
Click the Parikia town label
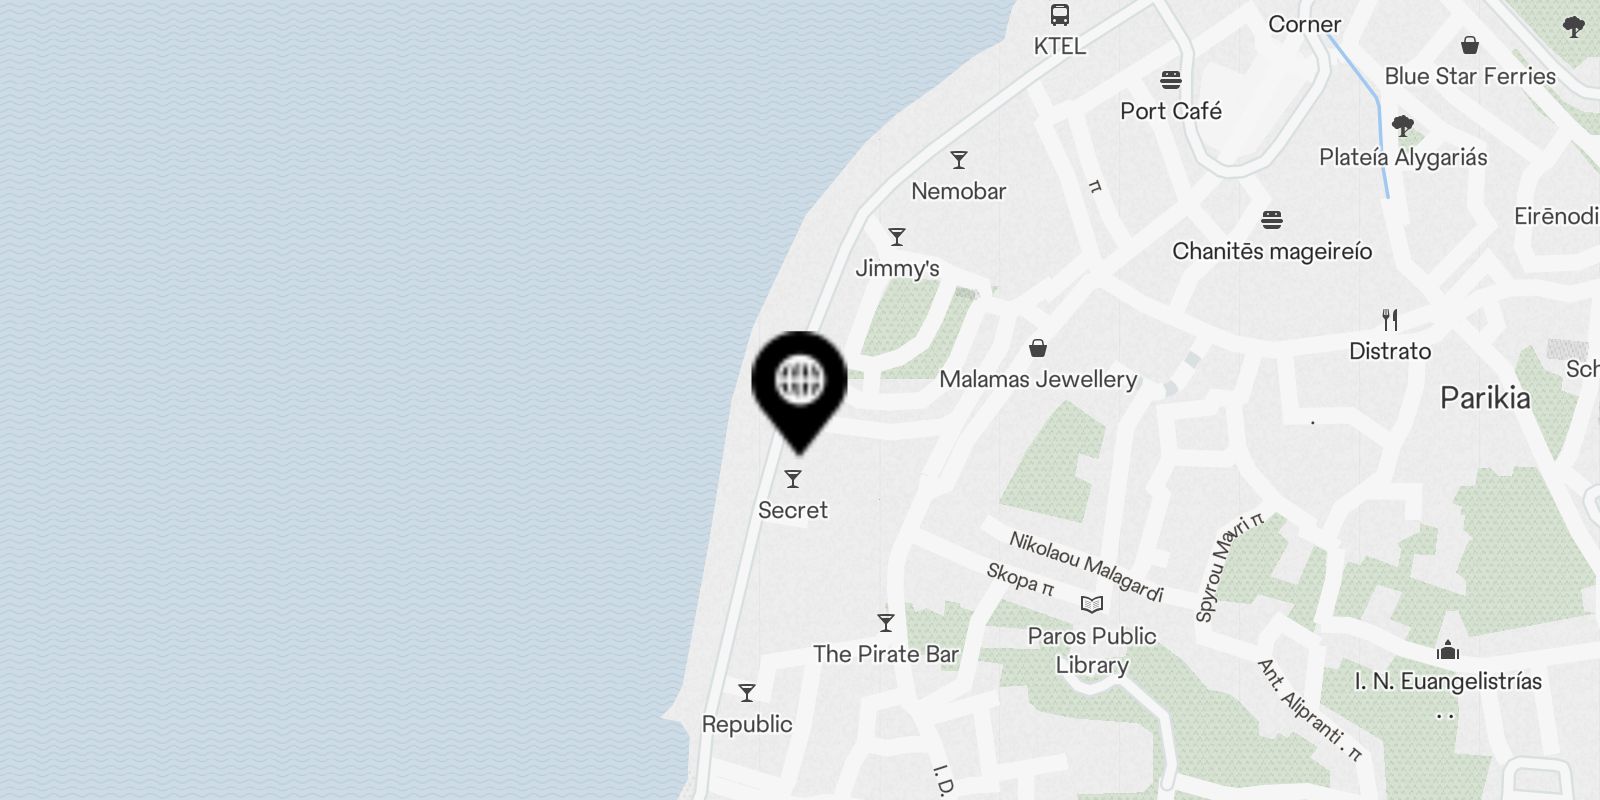click(1485, 398)
